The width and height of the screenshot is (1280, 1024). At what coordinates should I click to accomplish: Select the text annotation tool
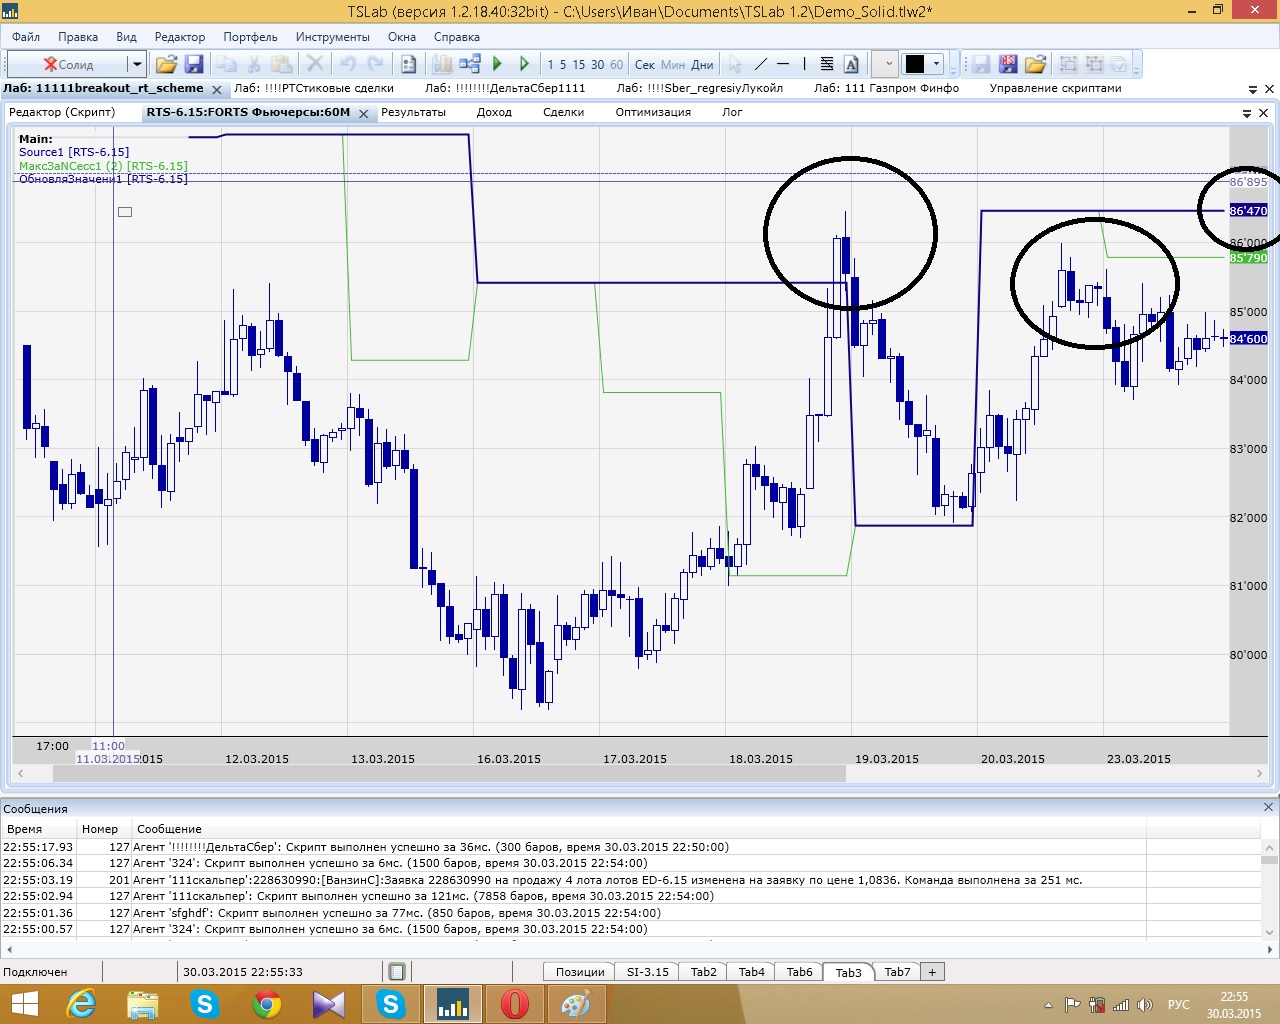click(851, 64)
